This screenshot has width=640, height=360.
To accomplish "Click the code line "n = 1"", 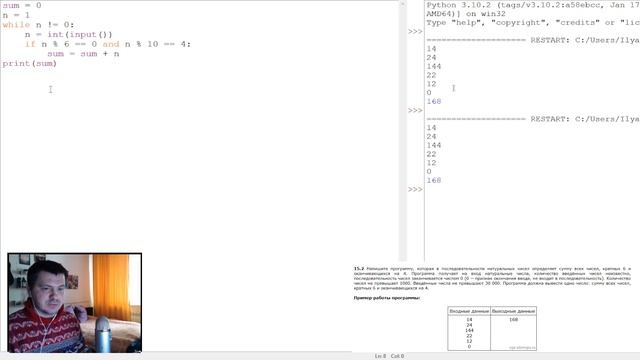I will tap(16, 15).
